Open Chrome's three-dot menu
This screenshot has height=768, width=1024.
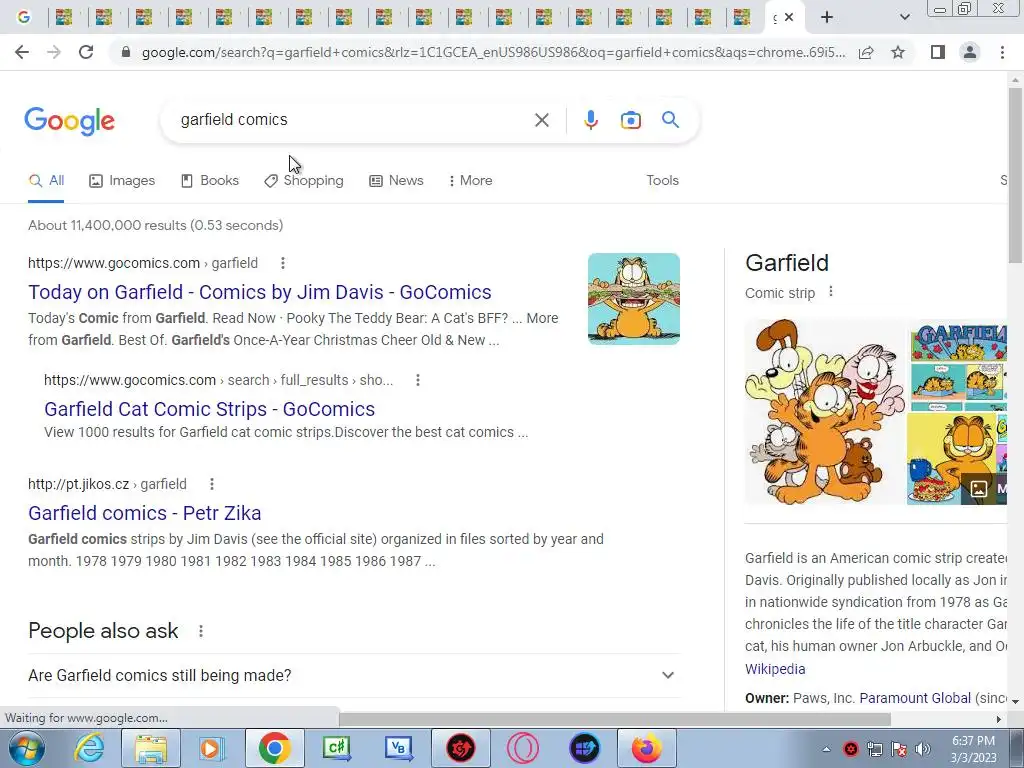(1002, 52)
